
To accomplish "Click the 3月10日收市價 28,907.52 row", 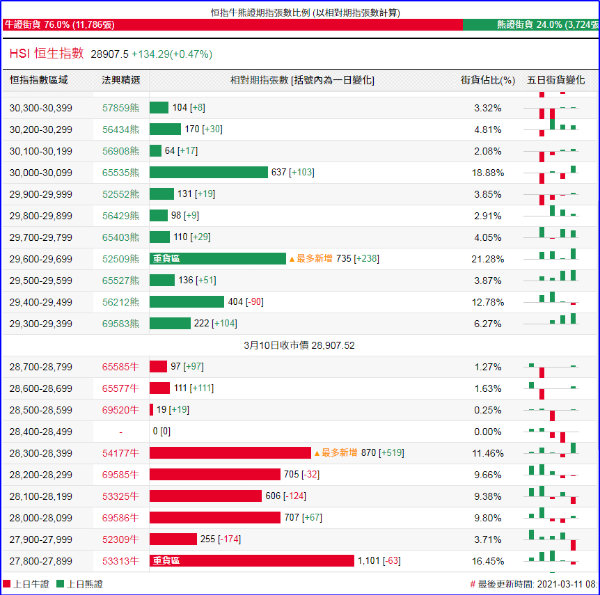I will coord(299,346).
